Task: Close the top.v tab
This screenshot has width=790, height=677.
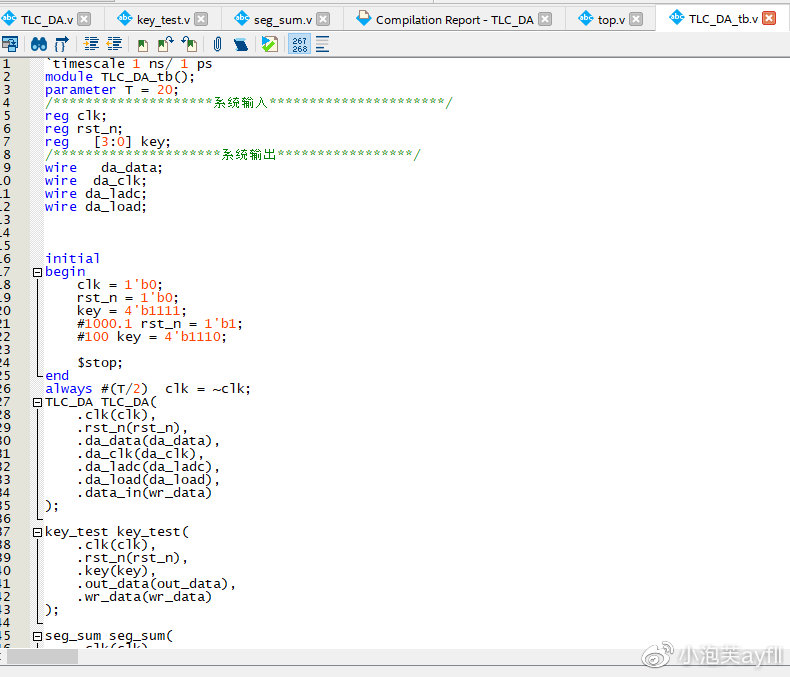Action: [x=636, y=19]
